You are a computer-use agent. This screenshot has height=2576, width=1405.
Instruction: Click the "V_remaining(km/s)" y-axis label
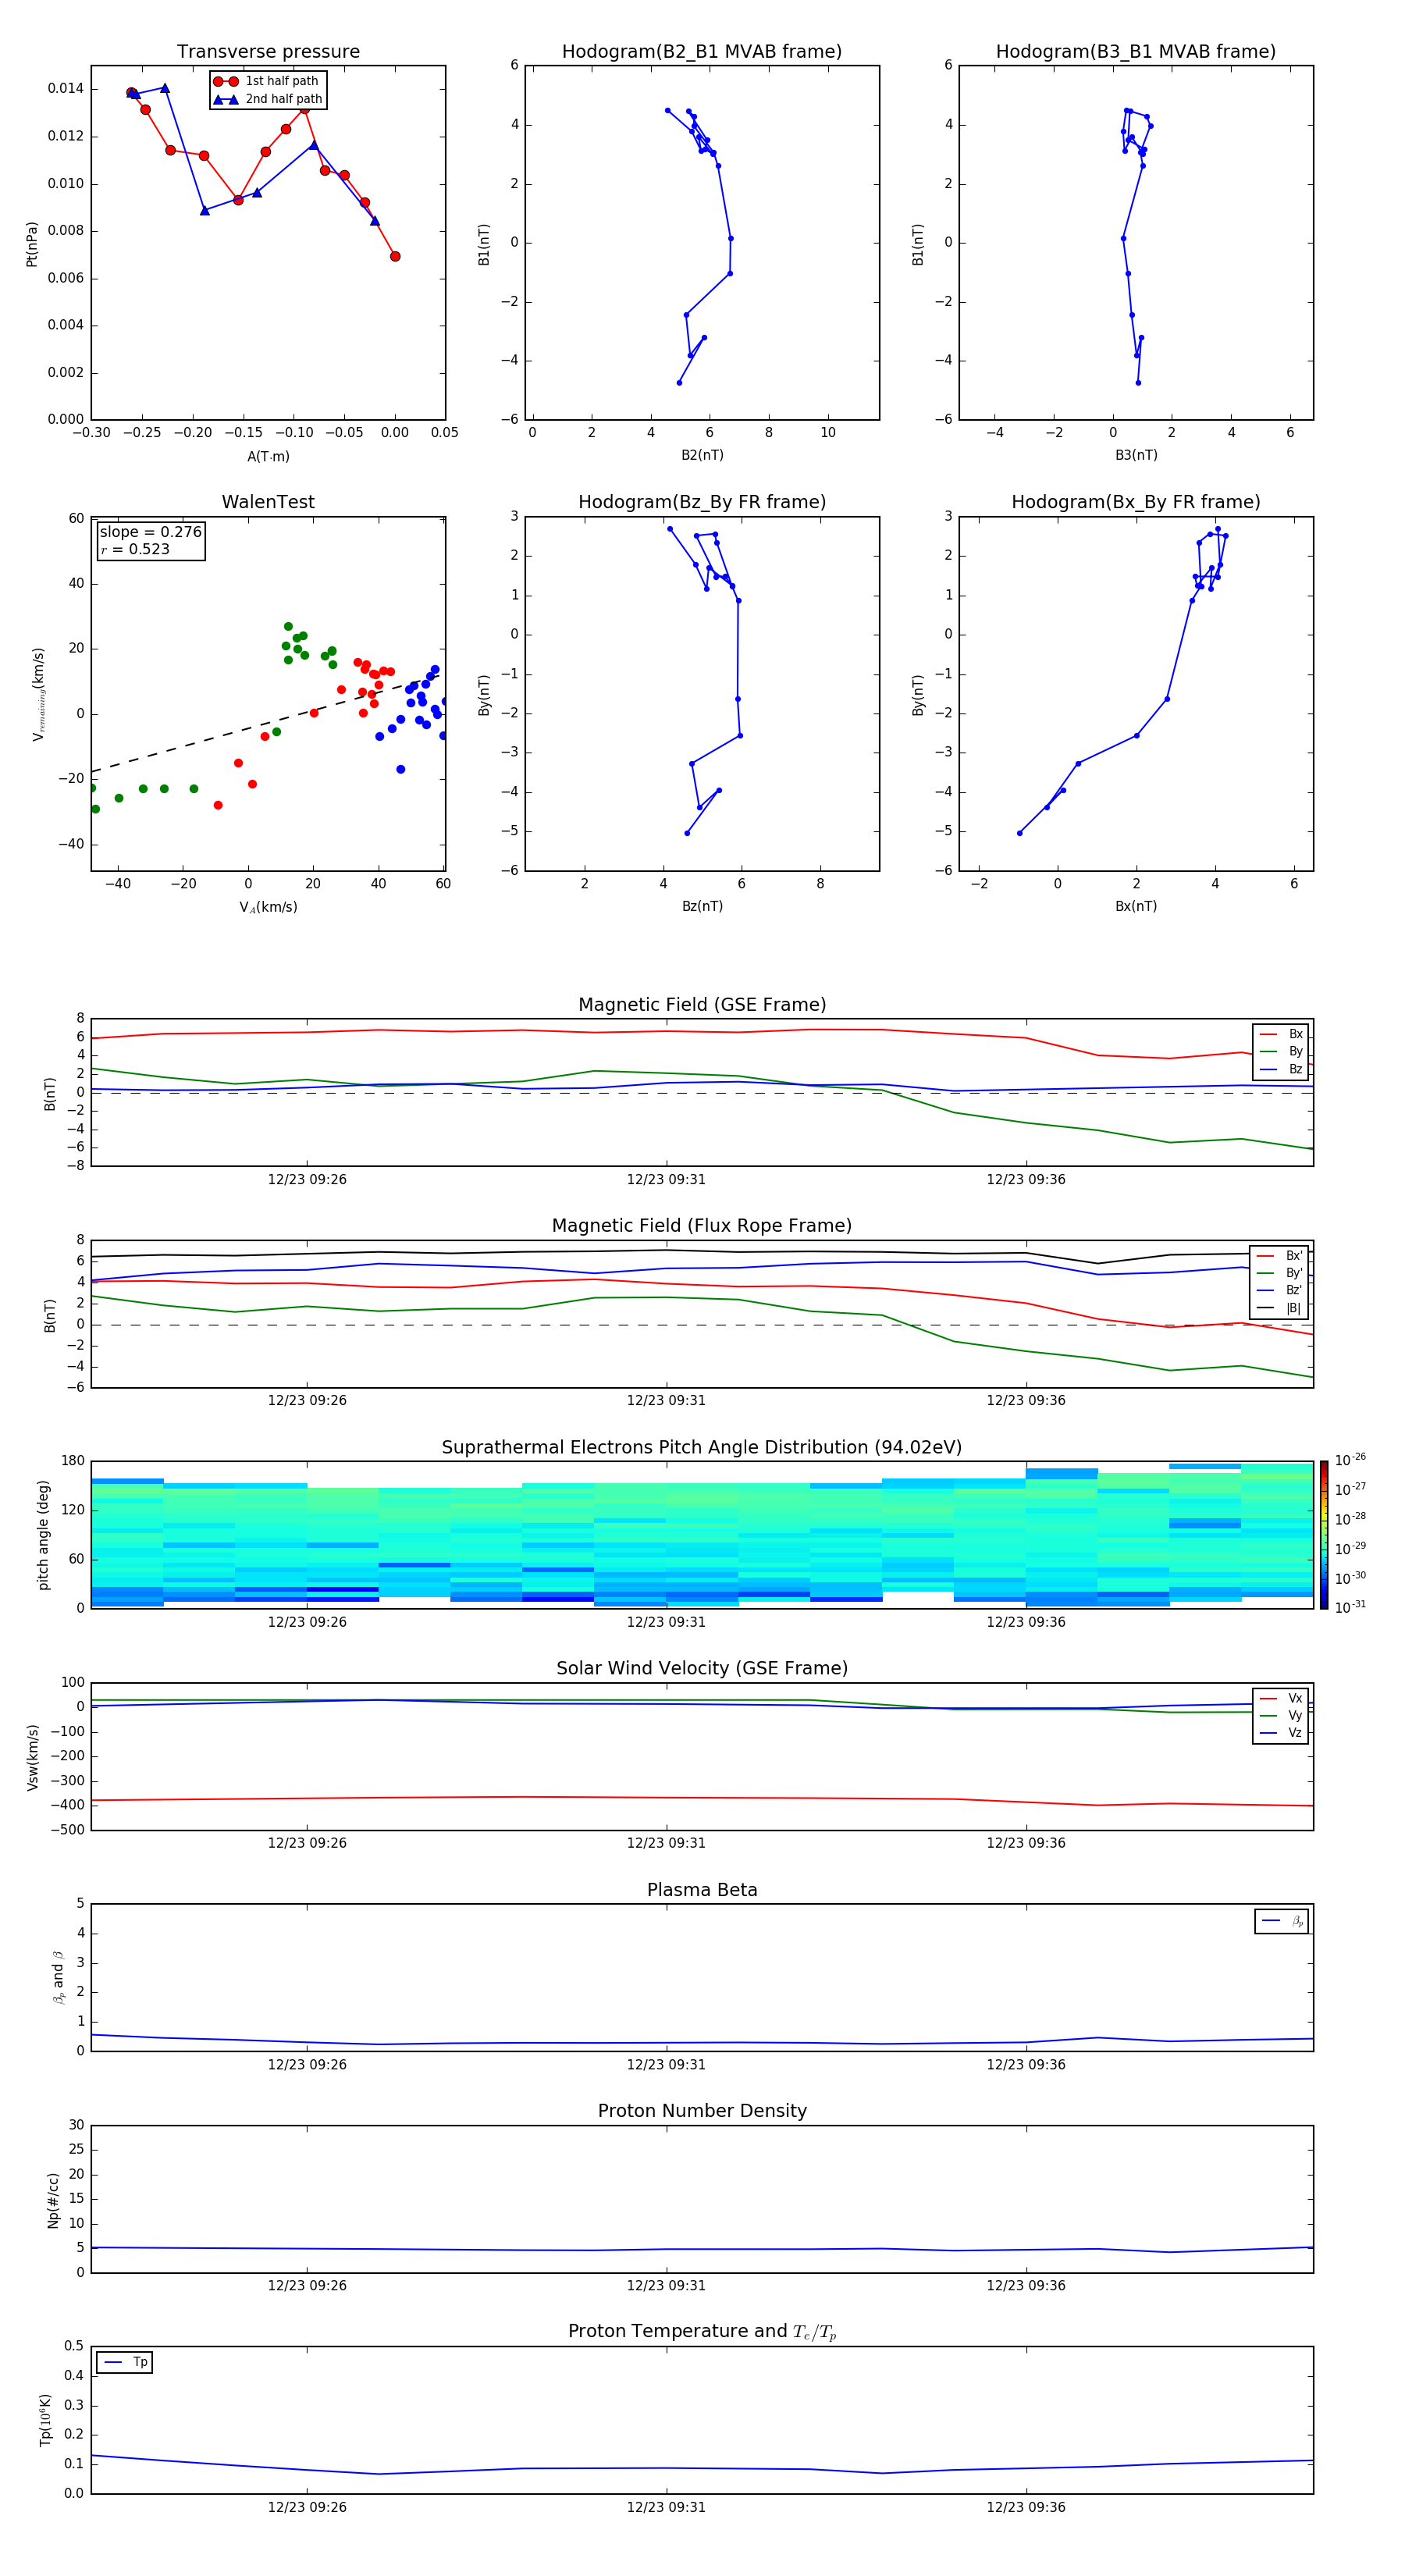[38, 694]
